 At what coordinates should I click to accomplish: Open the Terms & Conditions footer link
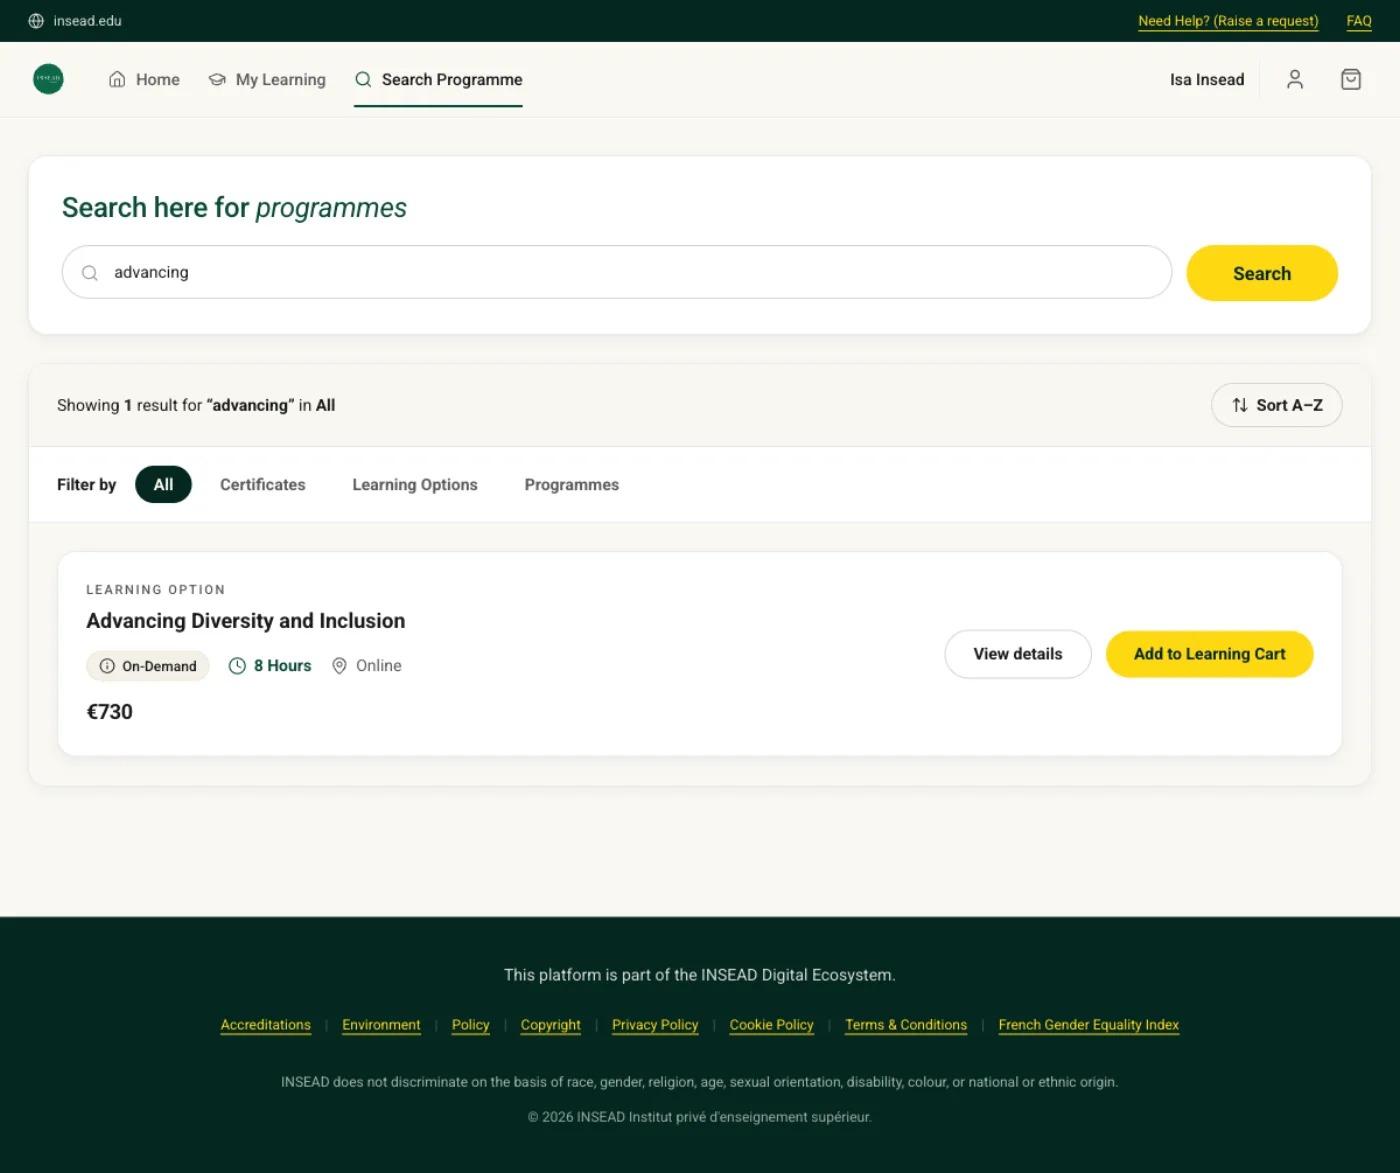pyautogui.click(x=906, y=1025)
